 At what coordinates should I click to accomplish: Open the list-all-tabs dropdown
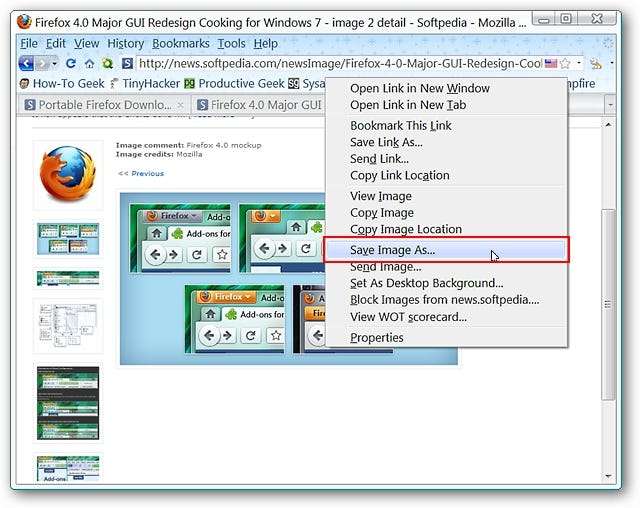[610, 105]
